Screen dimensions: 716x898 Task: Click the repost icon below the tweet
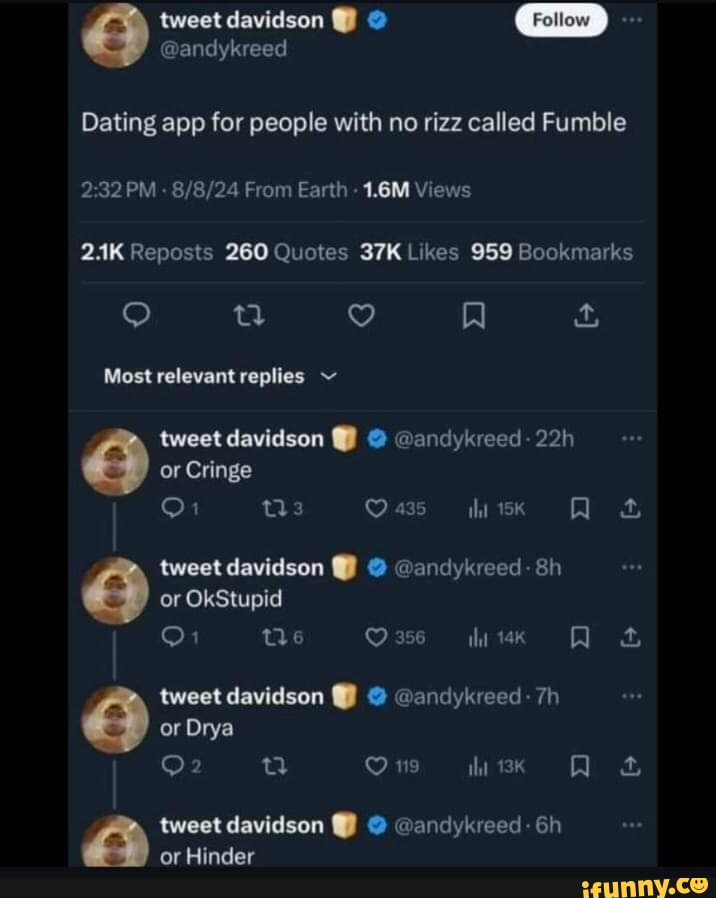pyautogui.click(x=249, y=315)
